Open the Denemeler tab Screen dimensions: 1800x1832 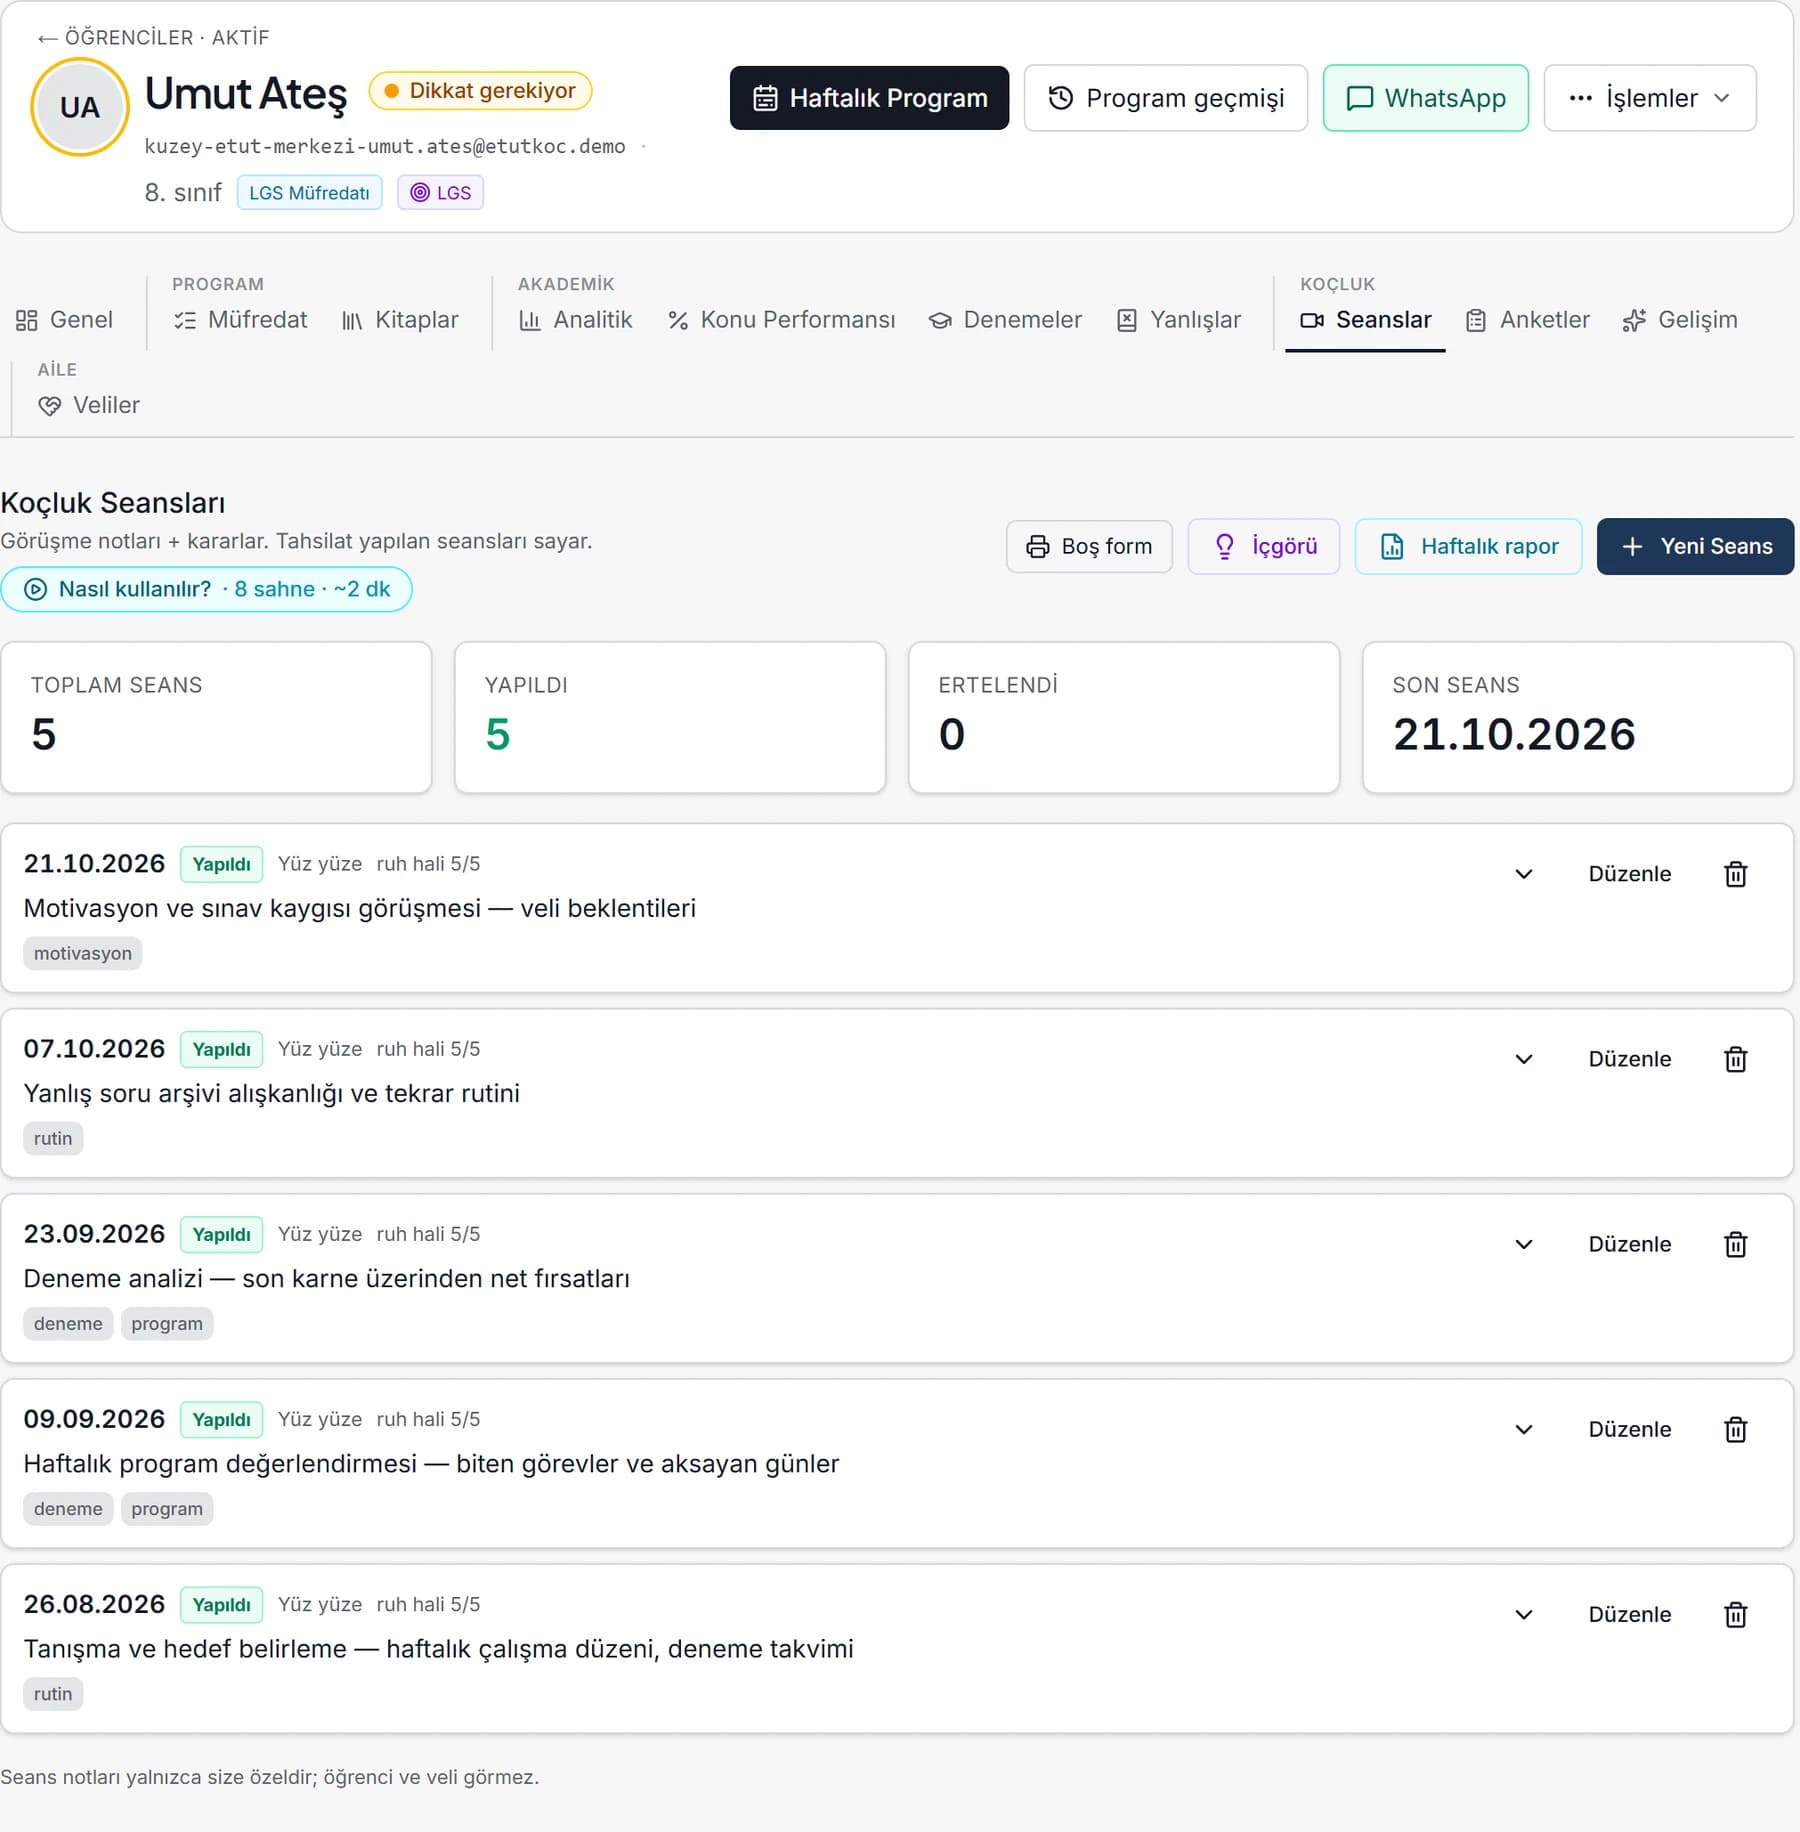(1005, 320)
